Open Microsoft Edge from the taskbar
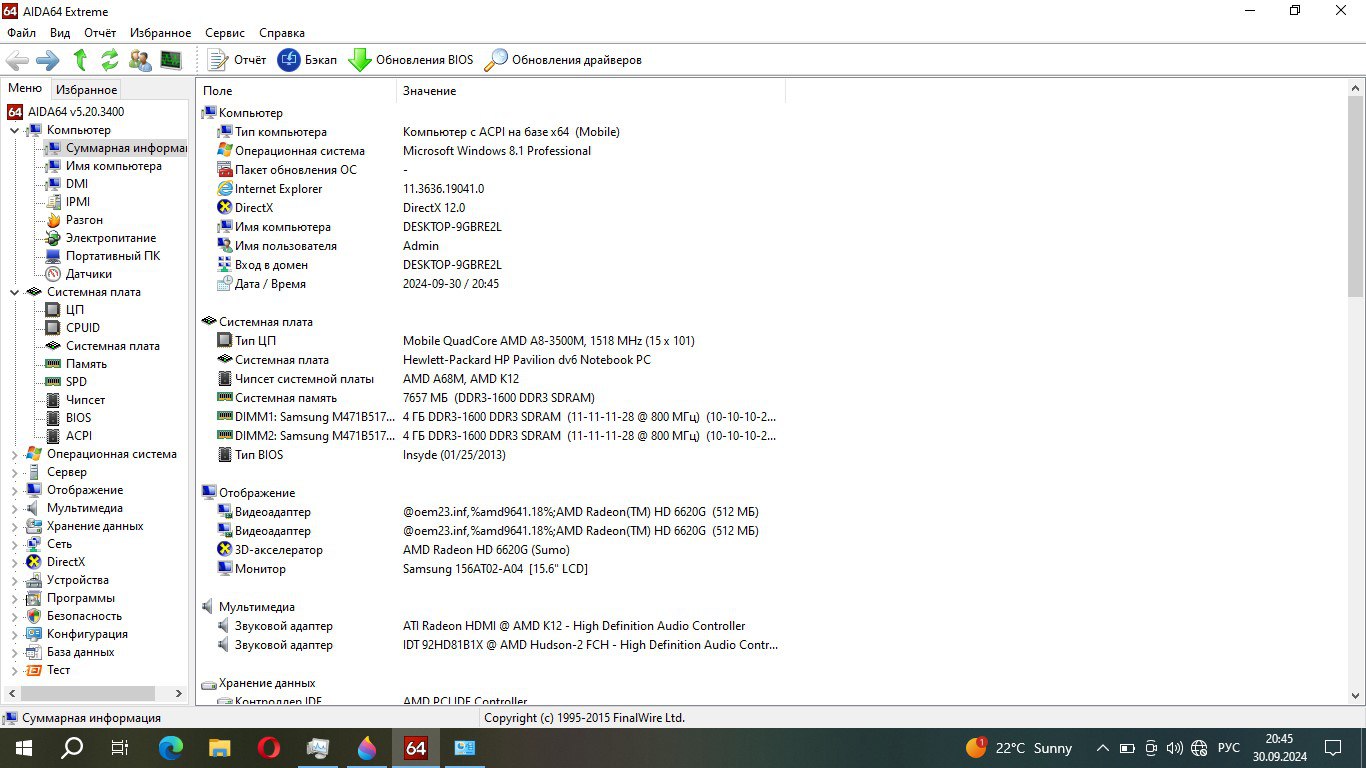The image size is (1366, 768). point(171,747)
